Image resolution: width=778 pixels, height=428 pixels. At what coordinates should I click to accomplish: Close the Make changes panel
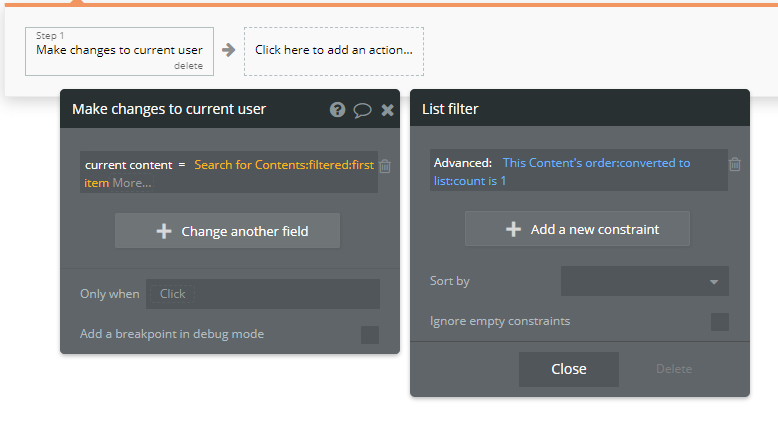[388, 110]
